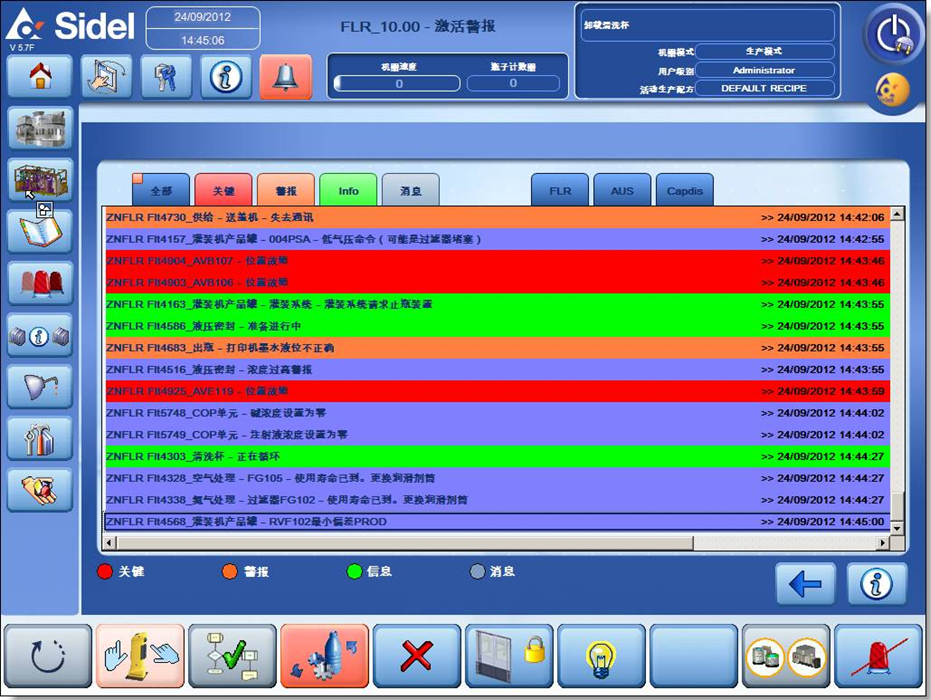
Task: Switch to the Capdis tab
Action: [685, 190]
